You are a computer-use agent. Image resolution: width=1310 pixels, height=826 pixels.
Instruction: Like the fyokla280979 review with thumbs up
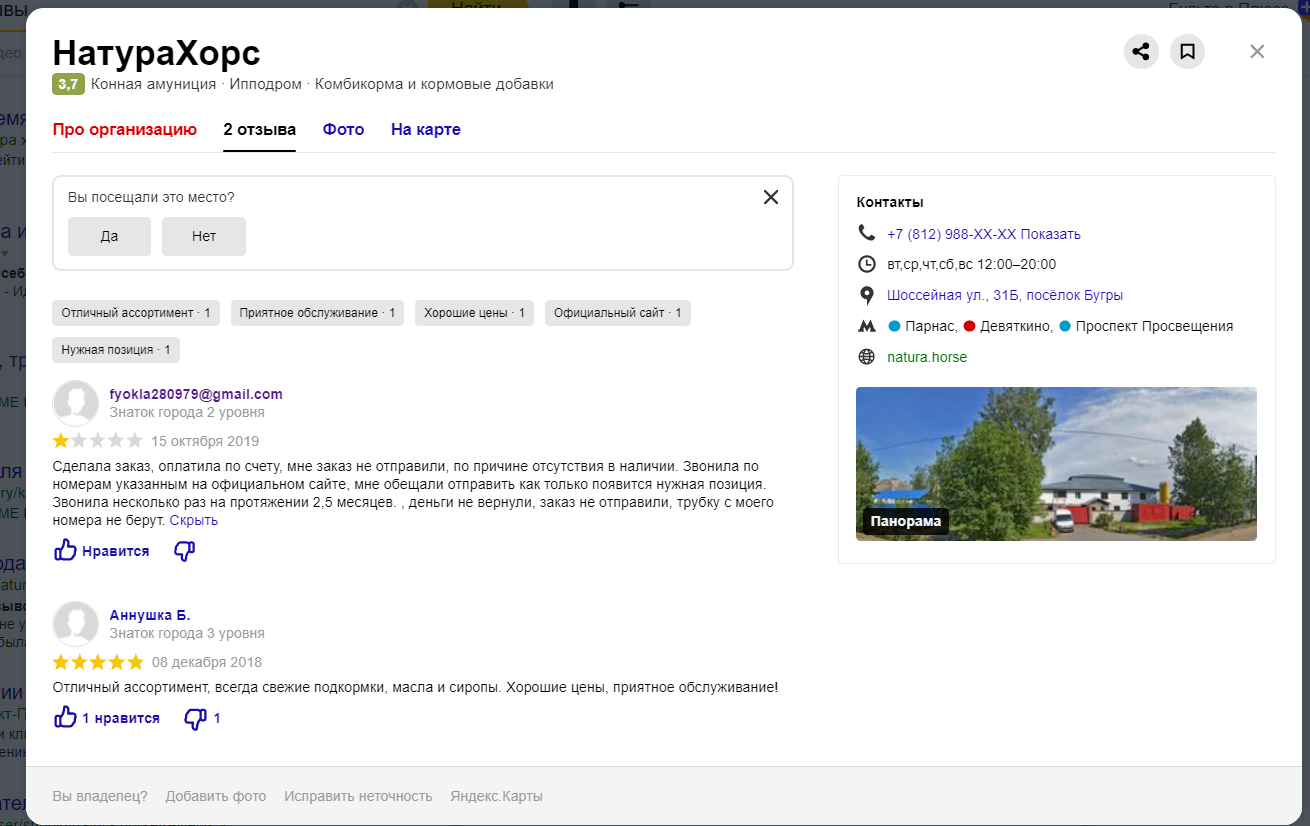point(66,551)
